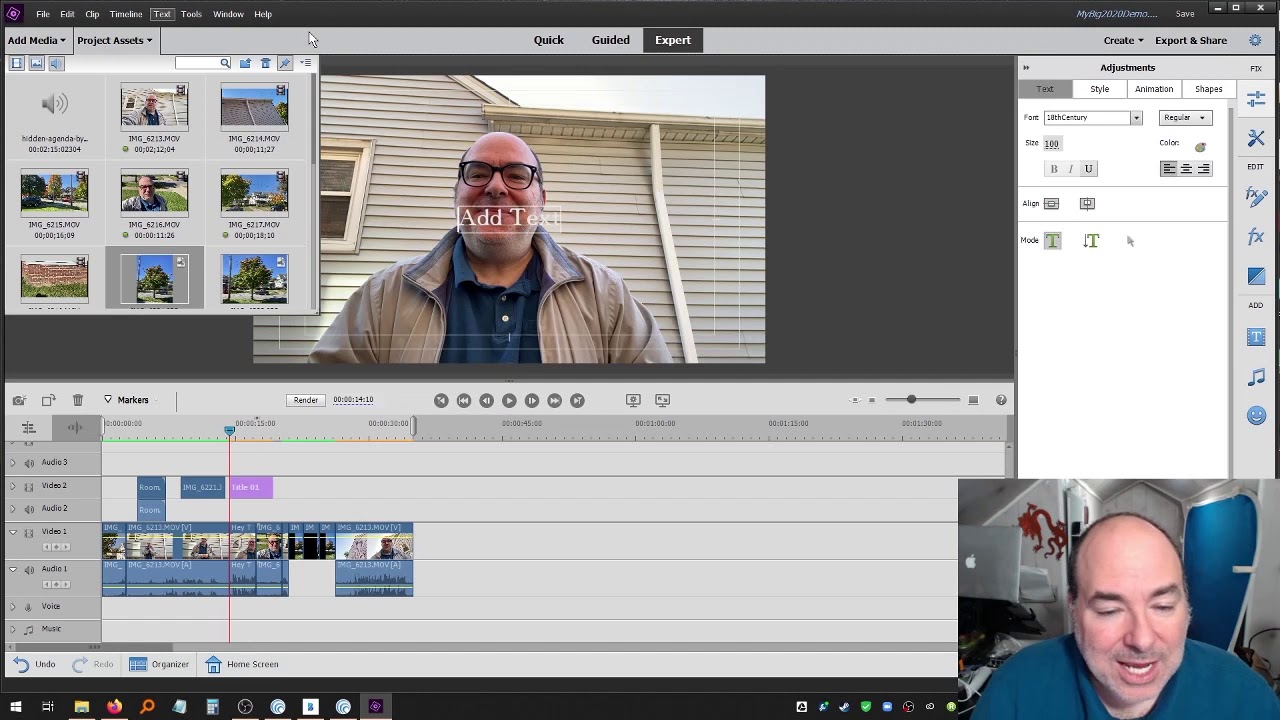Toggle Underline text formatting

click(1089, 169)
